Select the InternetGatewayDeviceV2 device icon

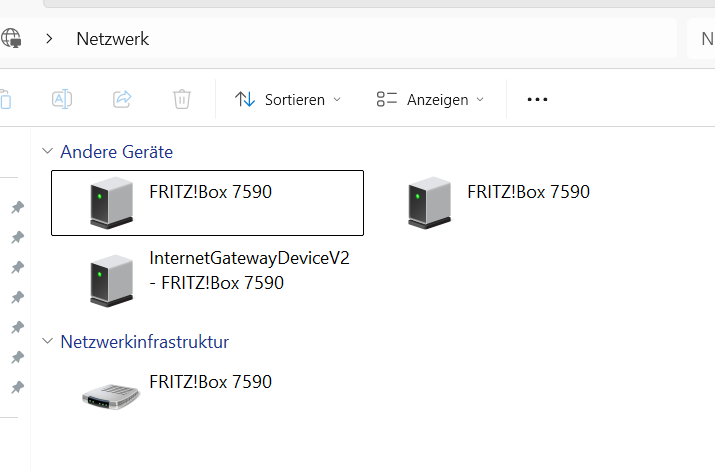110,281
